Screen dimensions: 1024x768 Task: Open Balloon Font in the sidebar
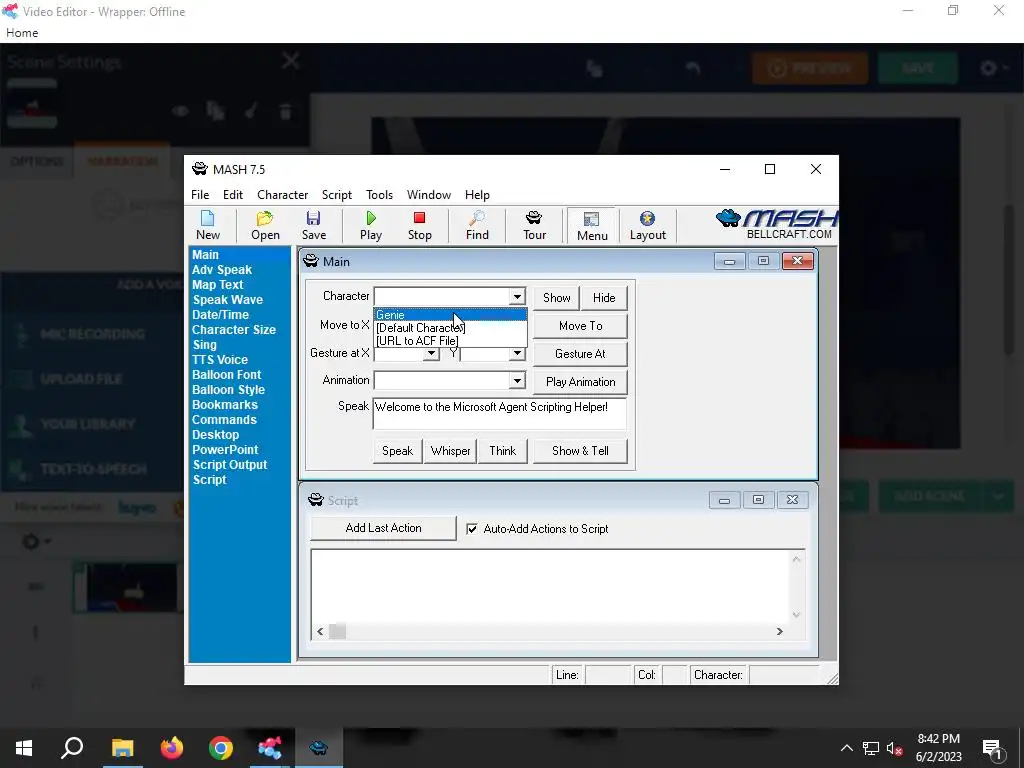pos(227,375)
